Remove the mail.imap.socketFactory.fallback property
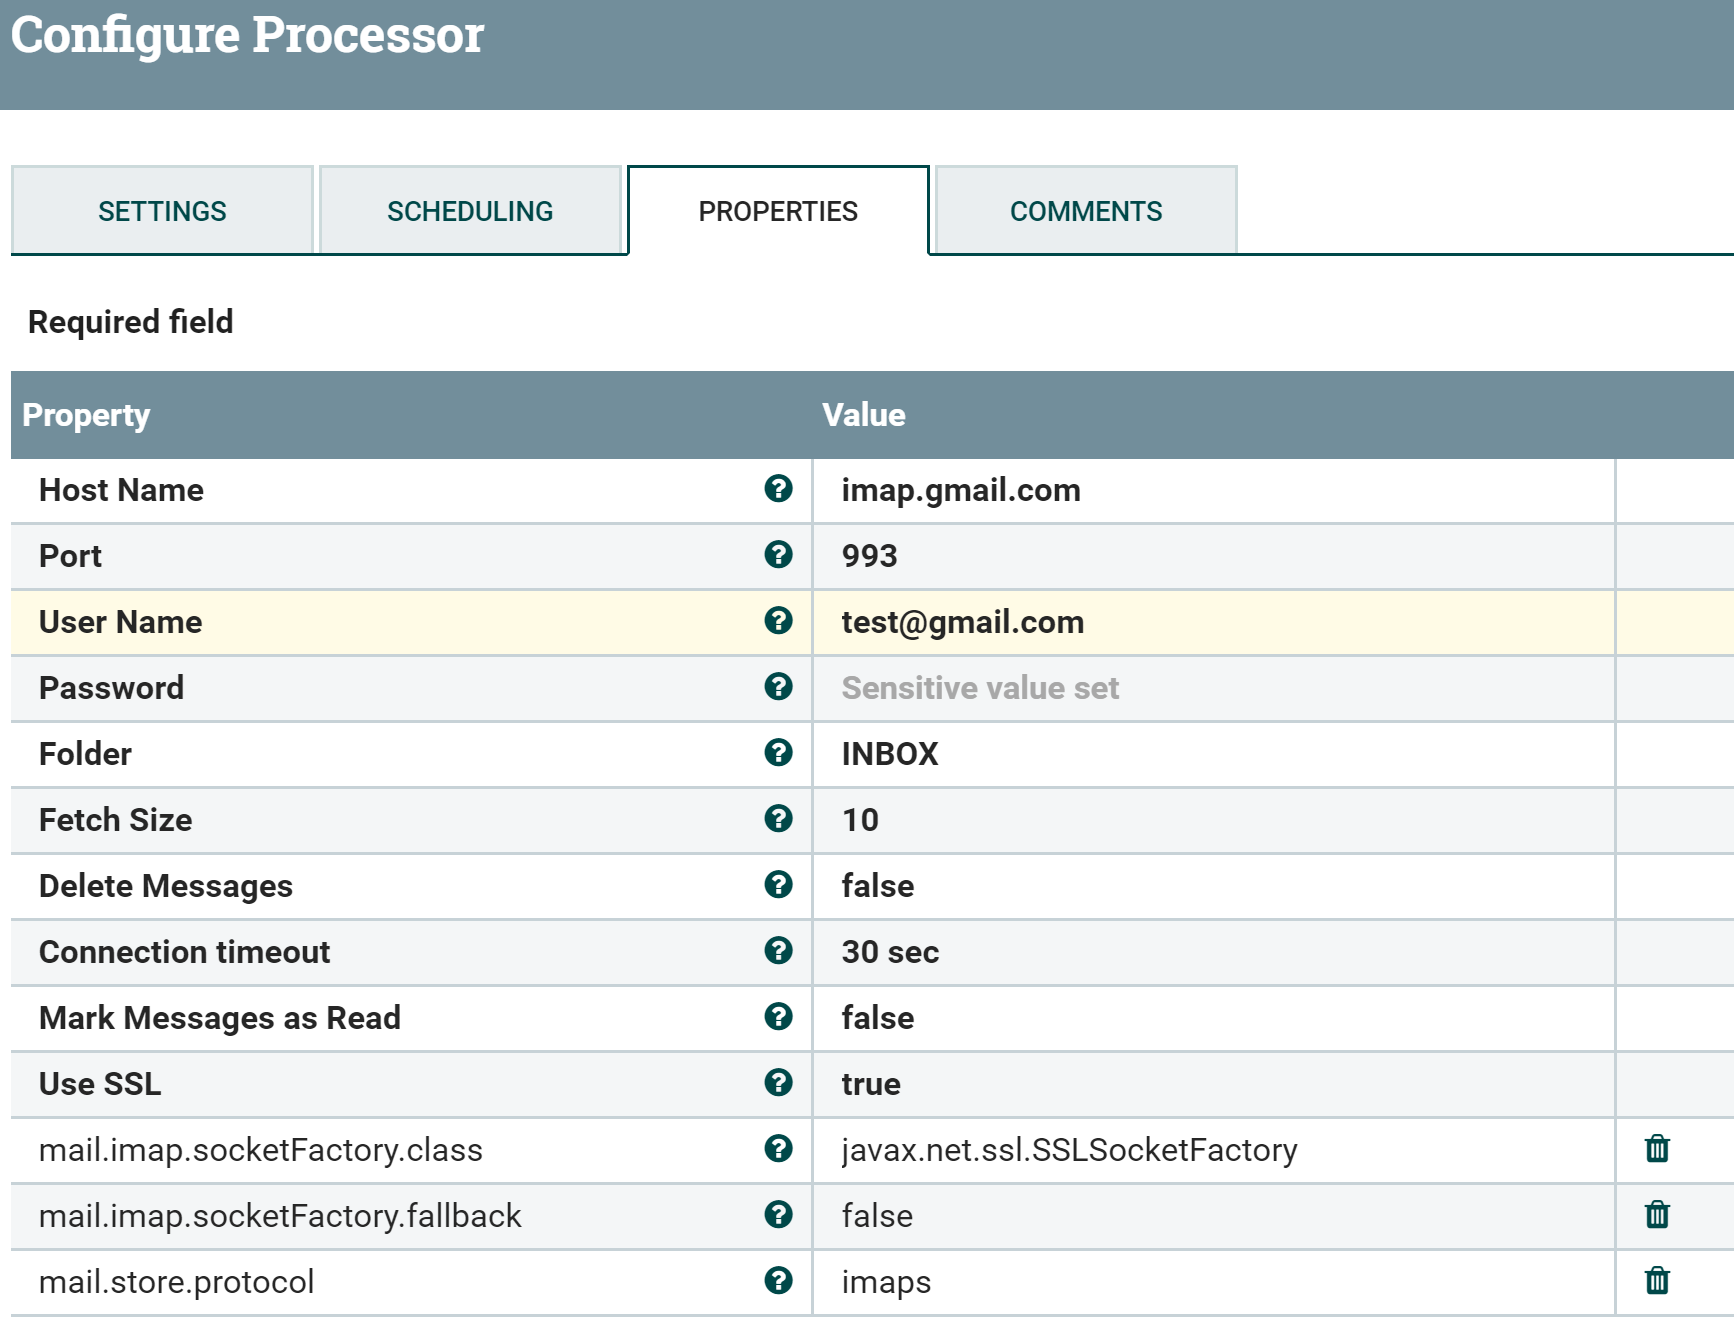Screen dimensions: 1734x1321 pos(1656,1215)
